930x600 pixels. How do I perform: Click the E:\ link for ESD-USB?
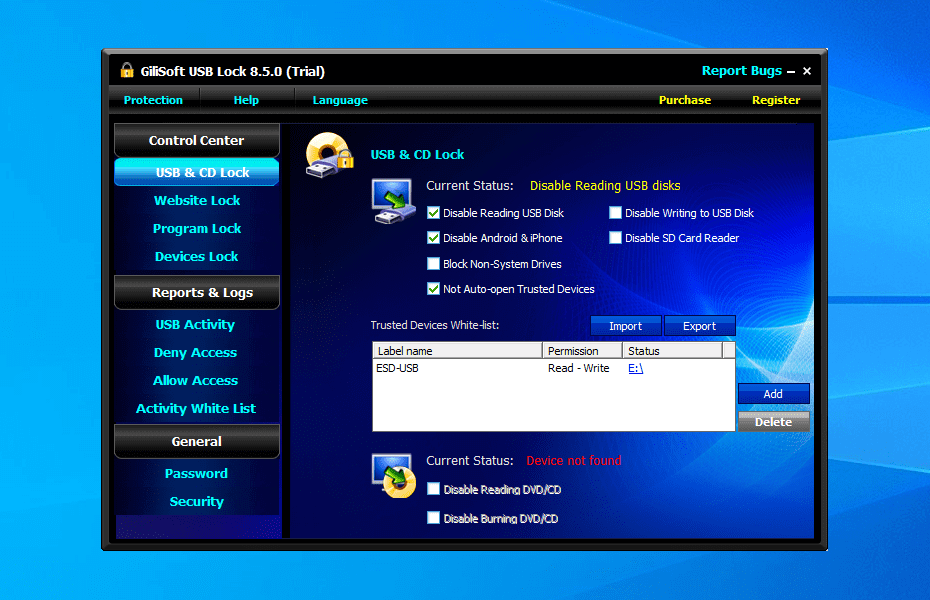point(636,368)
